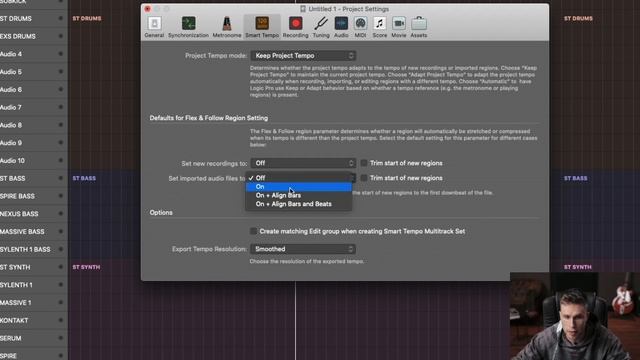Click the ST BASS region label on right
This screenshot has width=640, height=360.
coord(576,178)
